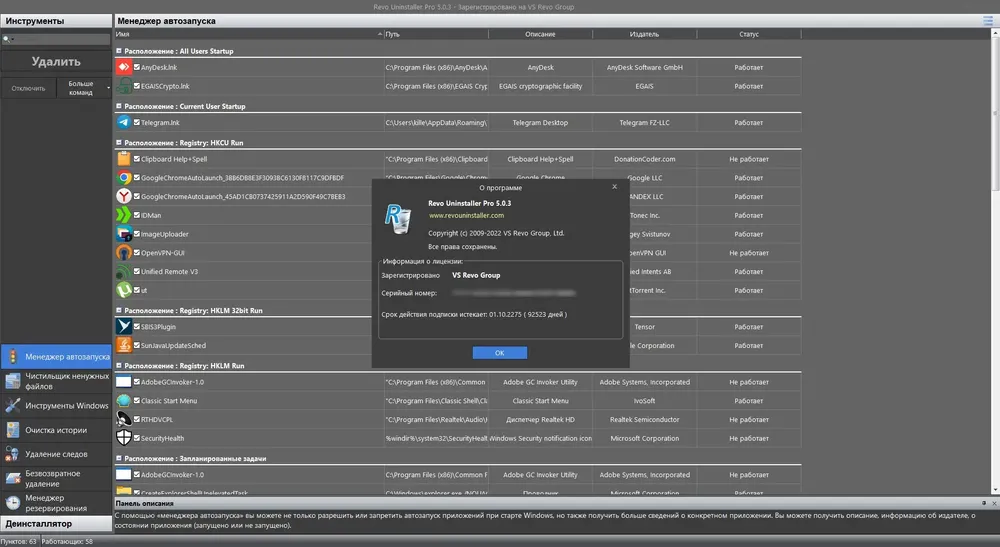Collapse the Registry: HKCU Run group
This screenshot has height=547, width=1000.
coord(119,143)
